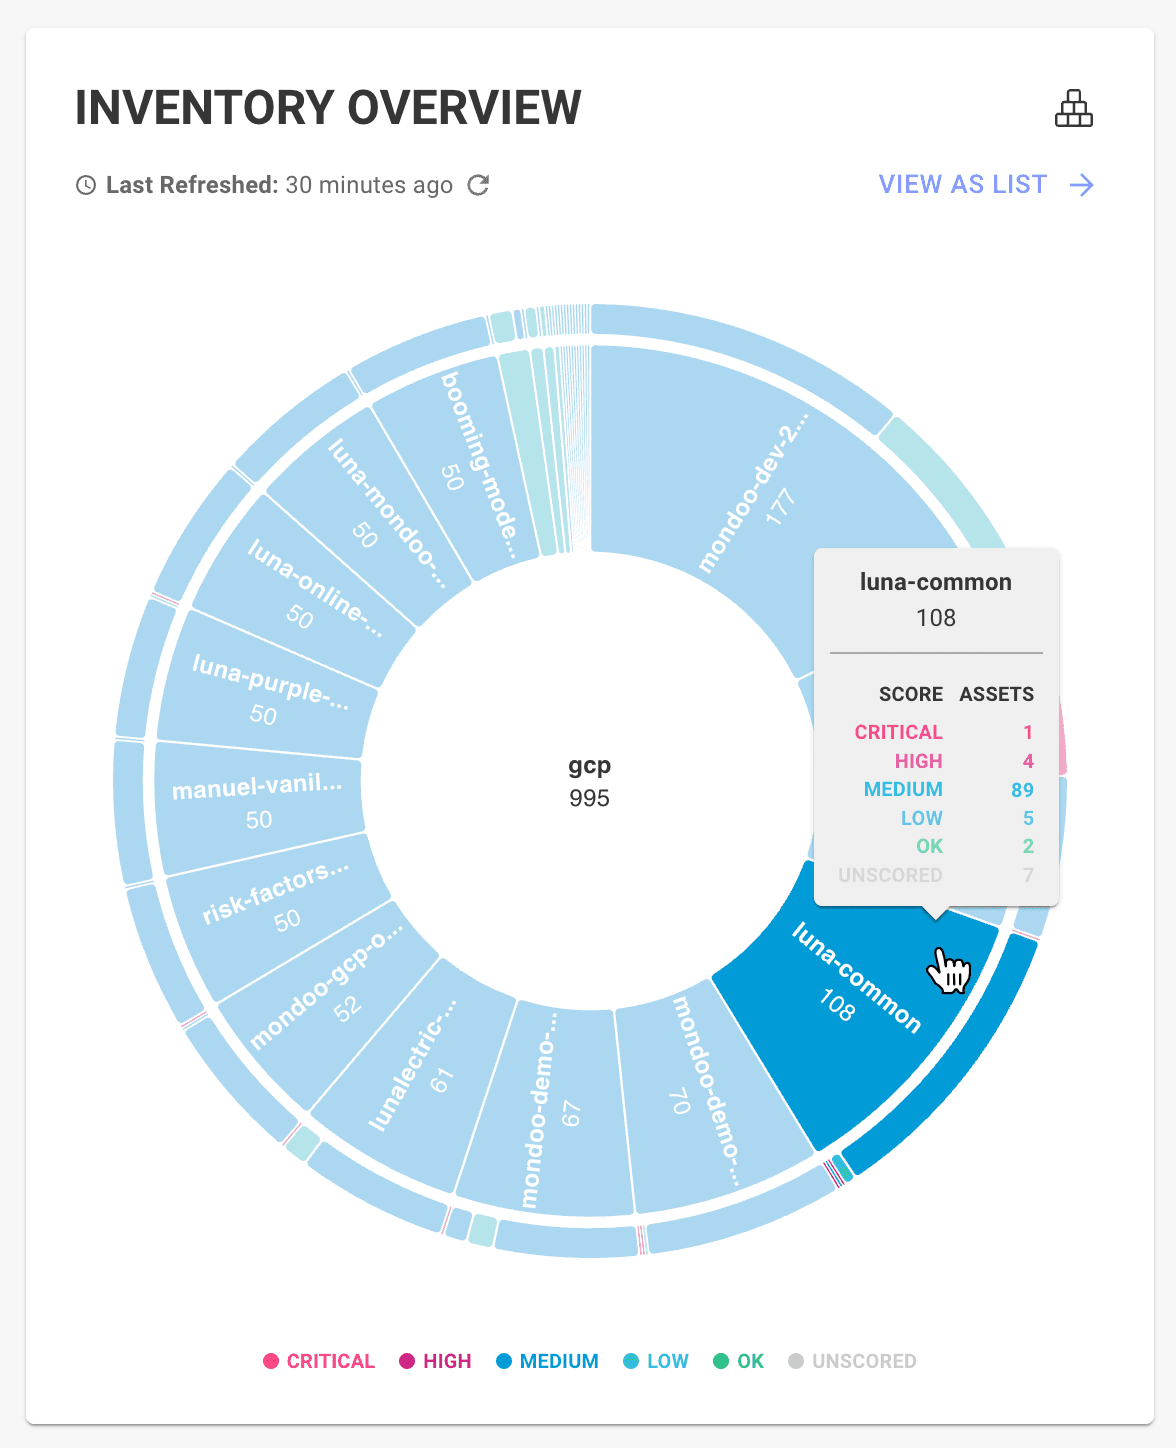Screen dimensions: 1176x1448
Task: Toggle the CRITICAL legend filter
Action: [319, 1361]
